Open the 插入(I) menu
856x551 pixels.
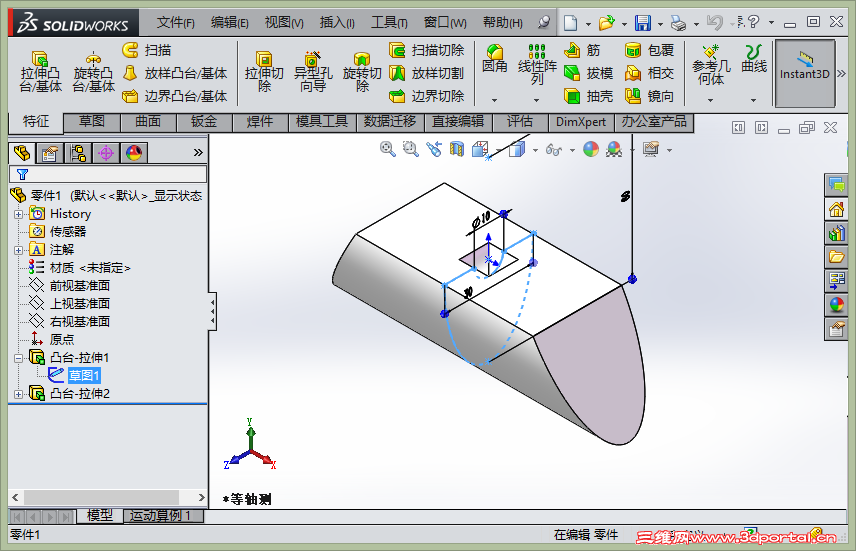click(x=337, y=22)
